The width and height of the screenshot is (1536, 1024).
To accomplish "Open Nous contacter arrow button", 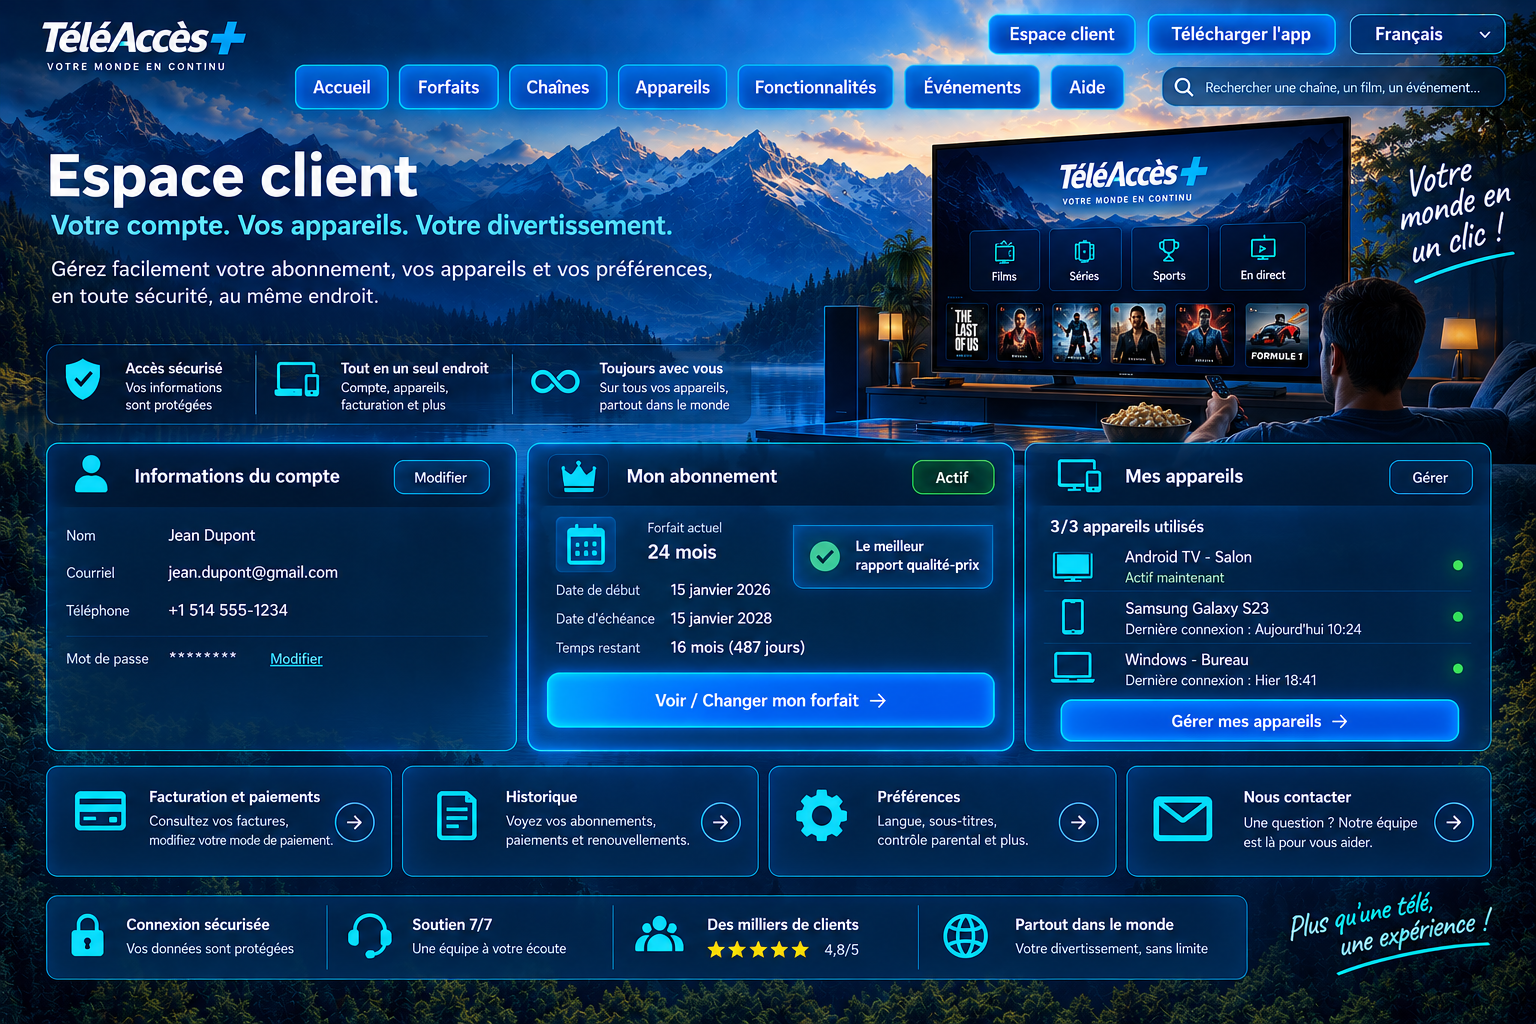I will [1454, 822].
